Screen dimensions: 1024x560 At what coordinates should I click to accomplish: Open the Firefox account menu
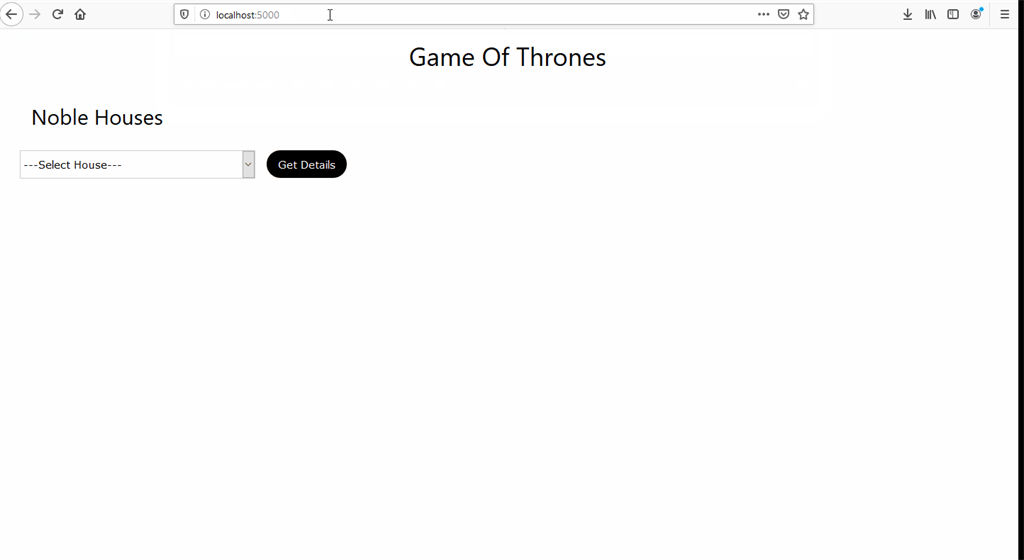click(976, 14)
